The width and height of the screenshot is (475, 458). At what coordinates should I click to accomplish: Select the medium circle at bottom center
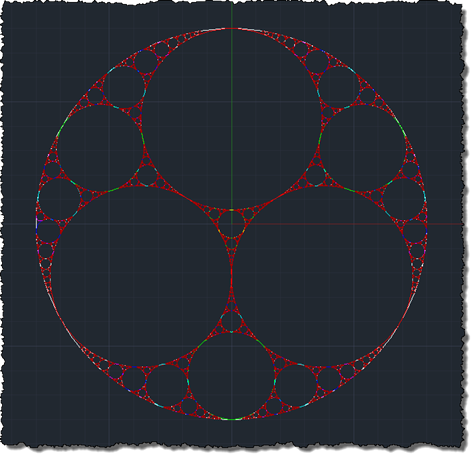click(232, 376)
